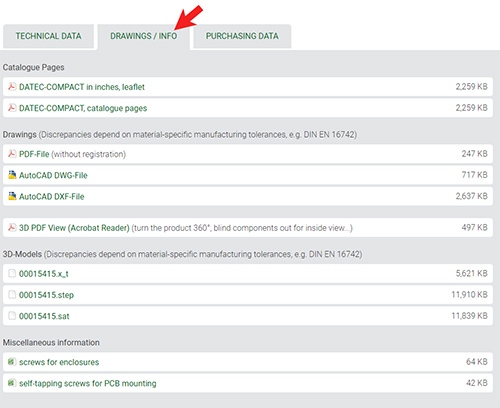The width and height of the screenshot is (500, 408).
Task: Download the 00015415.step model link
Action: 46,295
